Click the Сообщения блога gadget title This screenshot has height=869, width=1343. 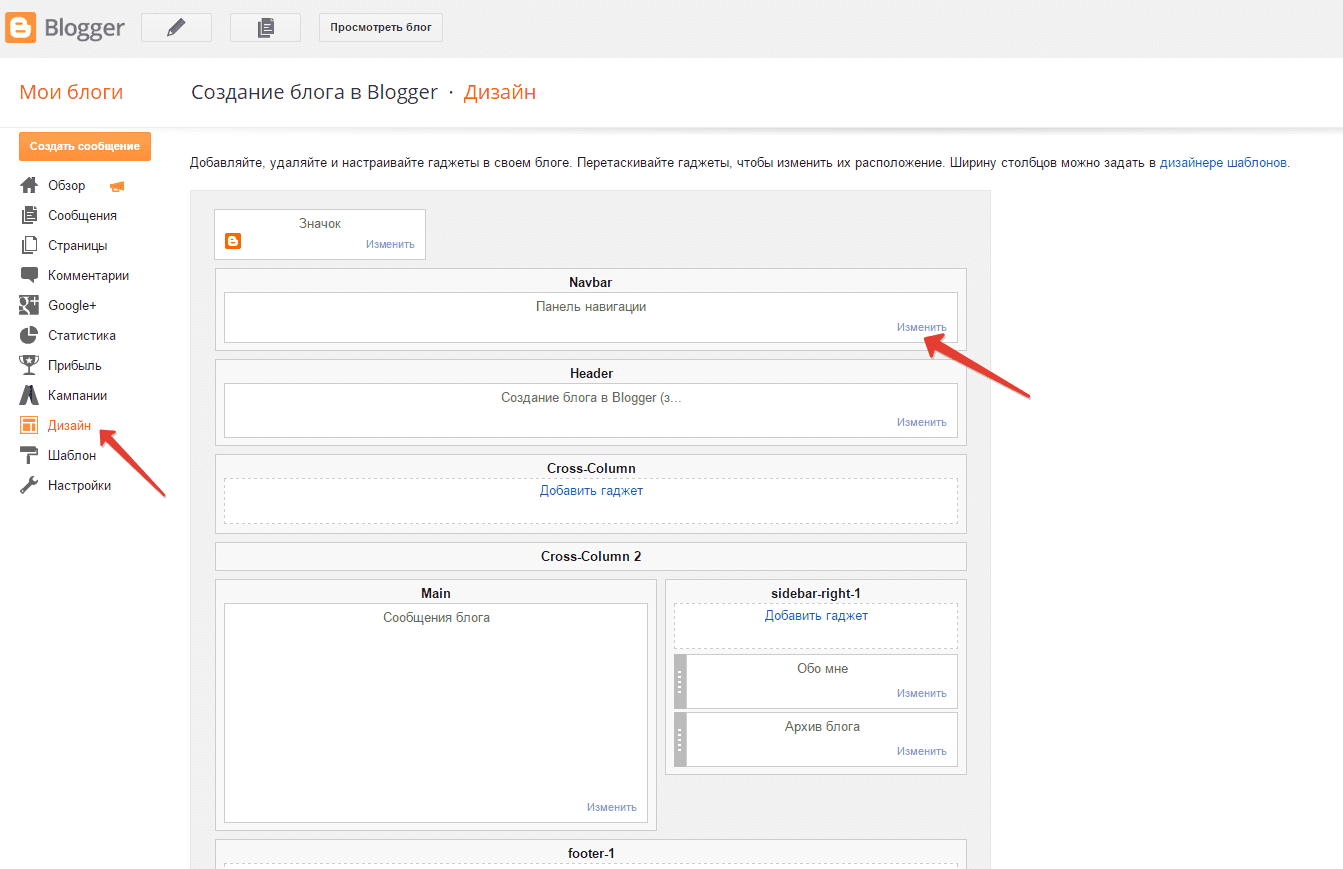(x=437, y=617)
